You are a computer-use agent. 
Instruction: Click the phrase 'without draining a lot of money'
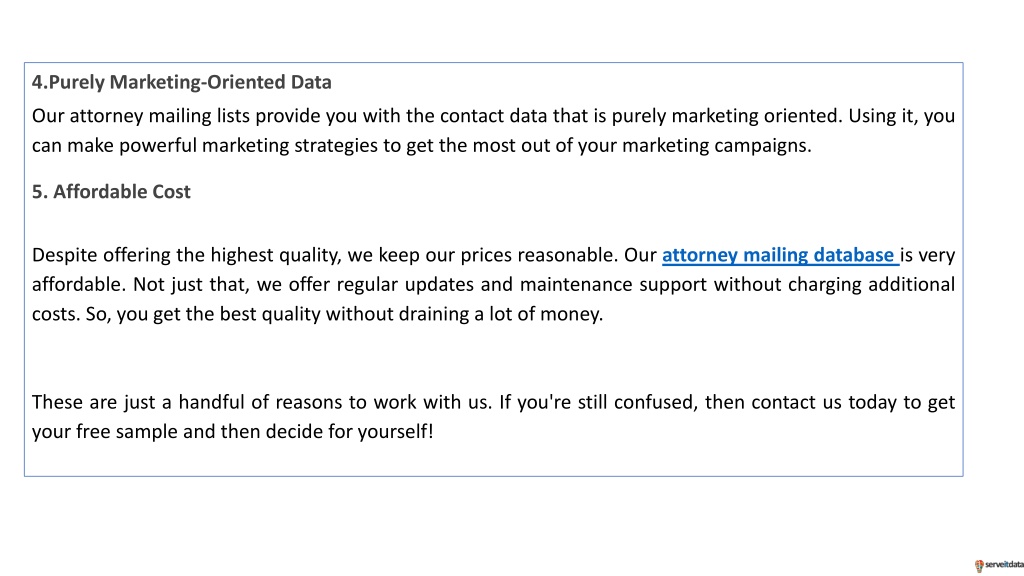[464, 314]
